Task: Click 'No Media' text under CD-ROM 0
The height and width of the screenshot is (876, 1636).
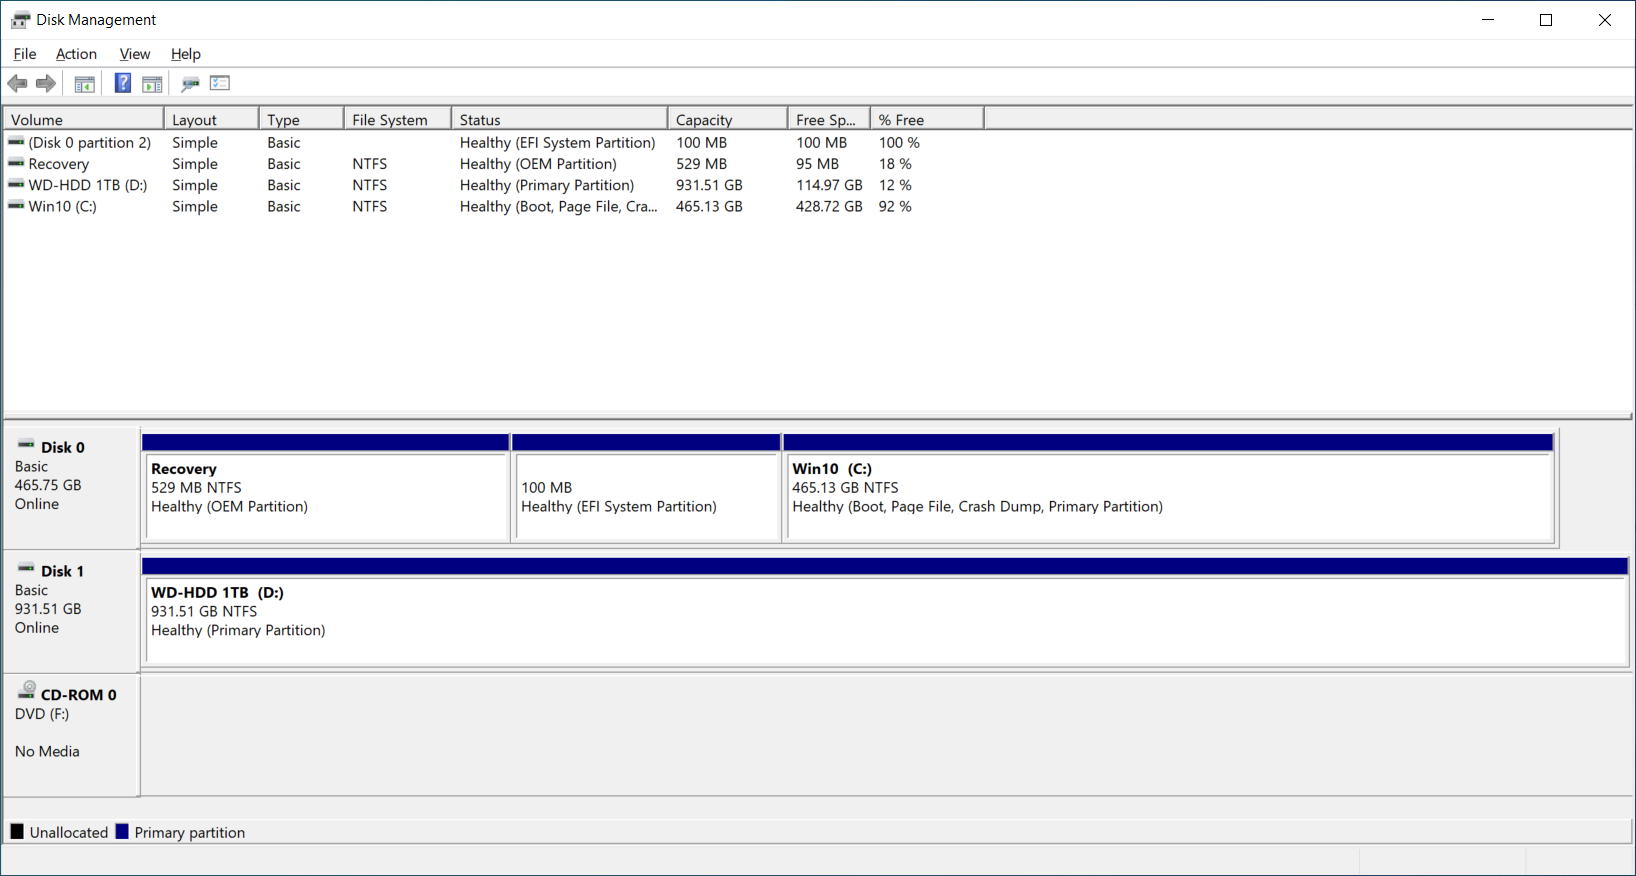Action: (47, 751)
